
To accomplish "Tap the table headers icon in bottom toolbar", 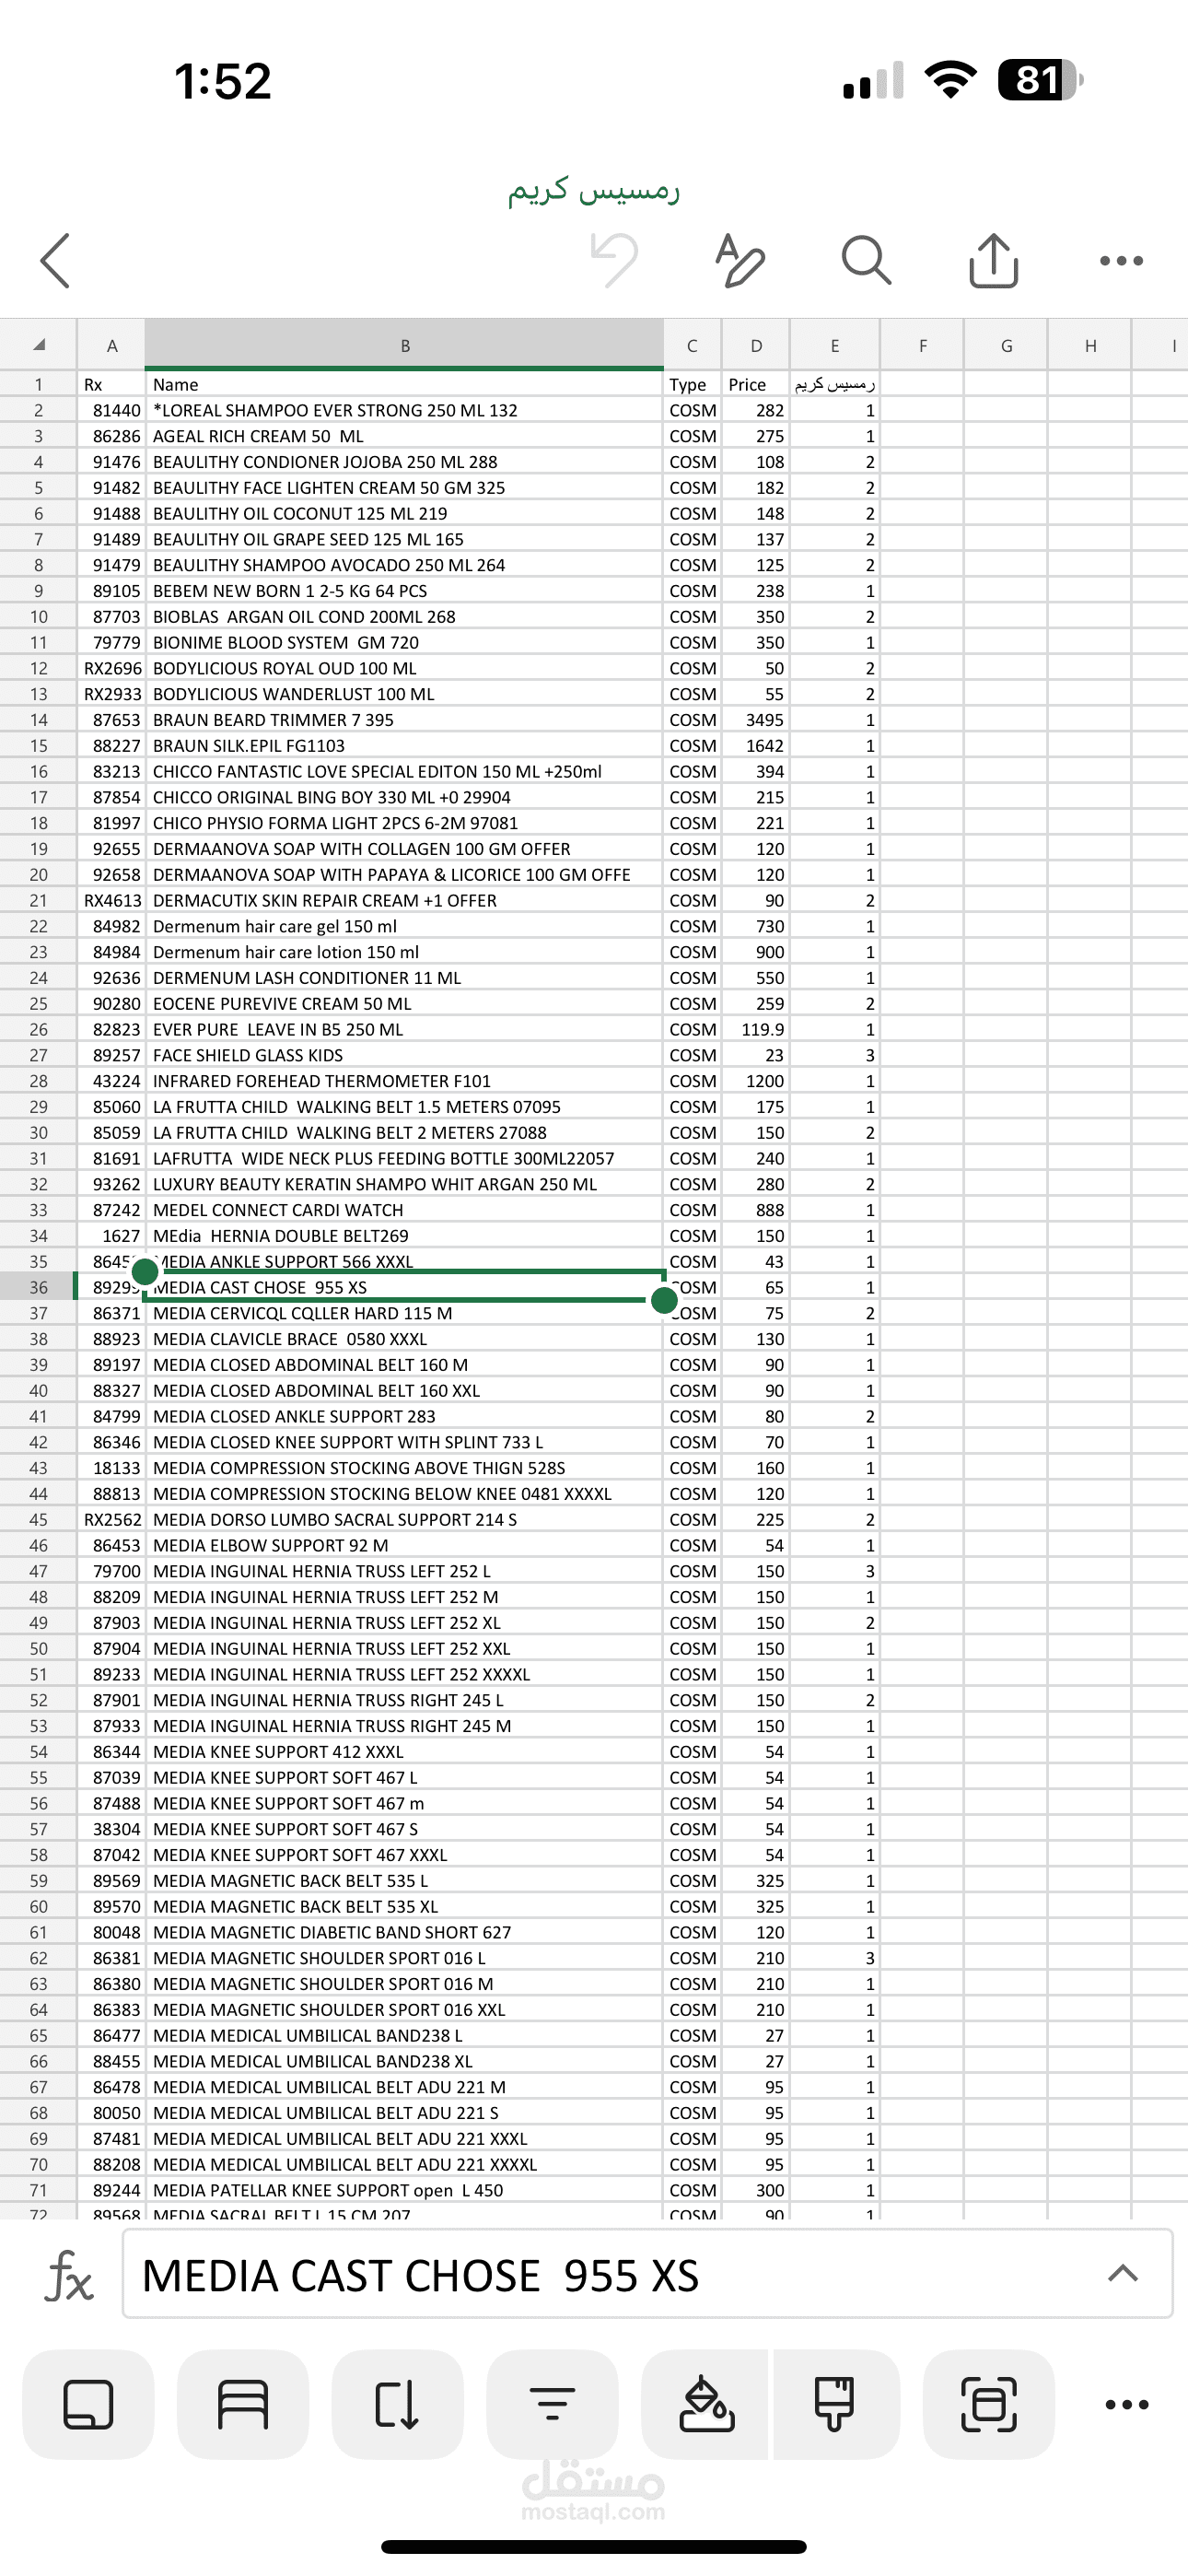I will pyautogui.click(x=243, y=2404).
